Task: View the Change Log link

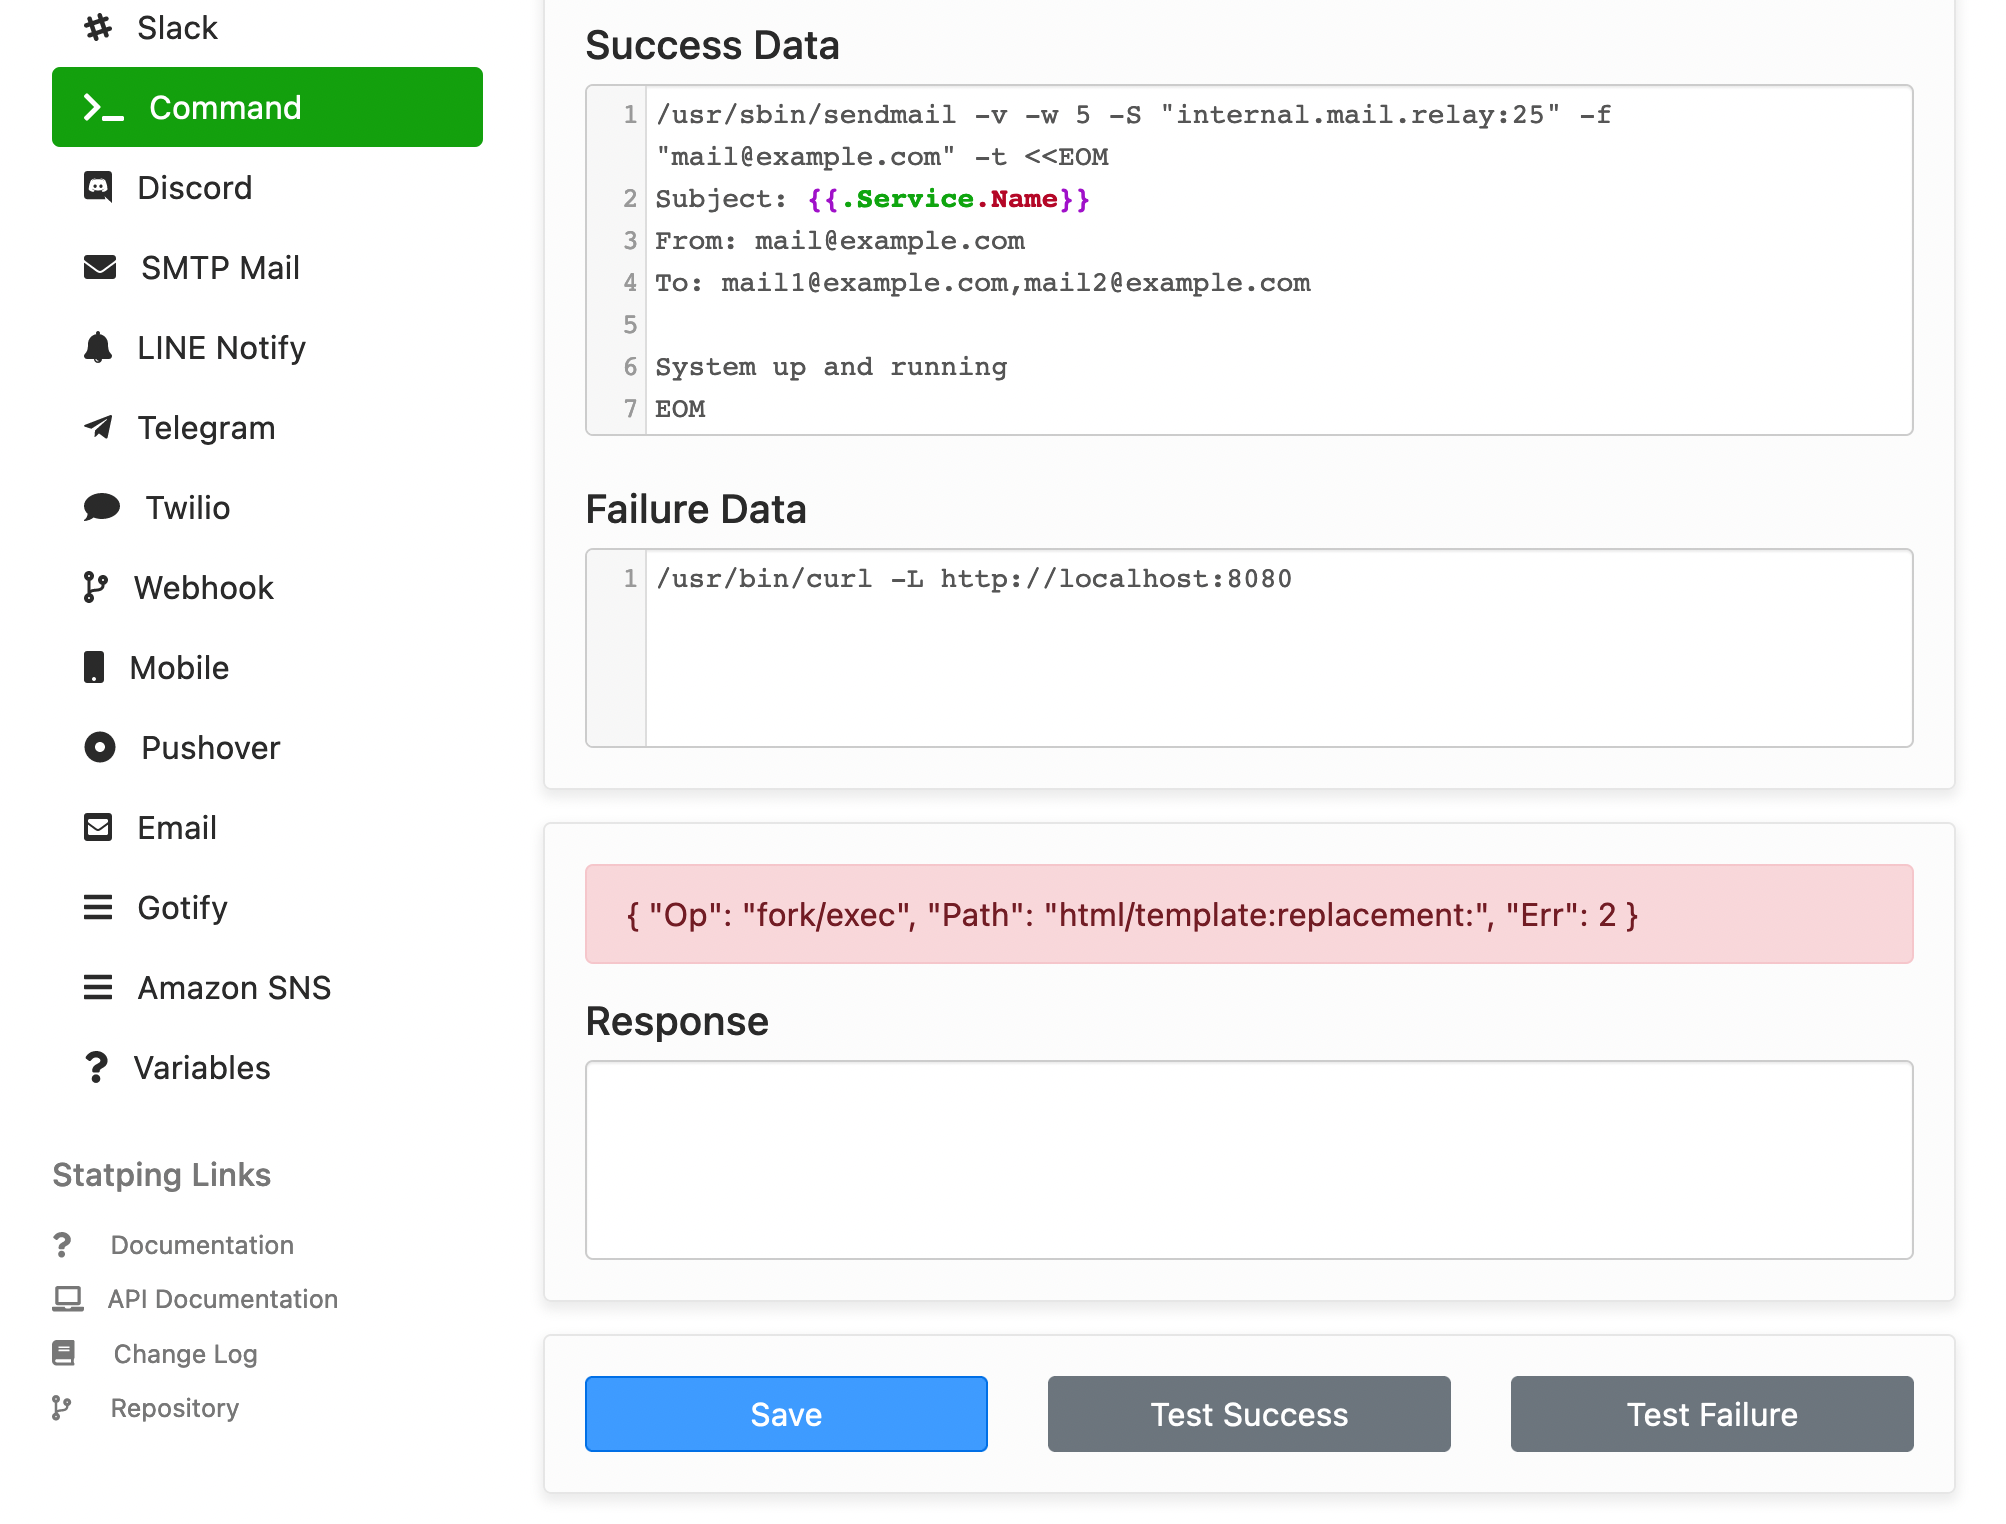Action: [x=186, y=1354]
